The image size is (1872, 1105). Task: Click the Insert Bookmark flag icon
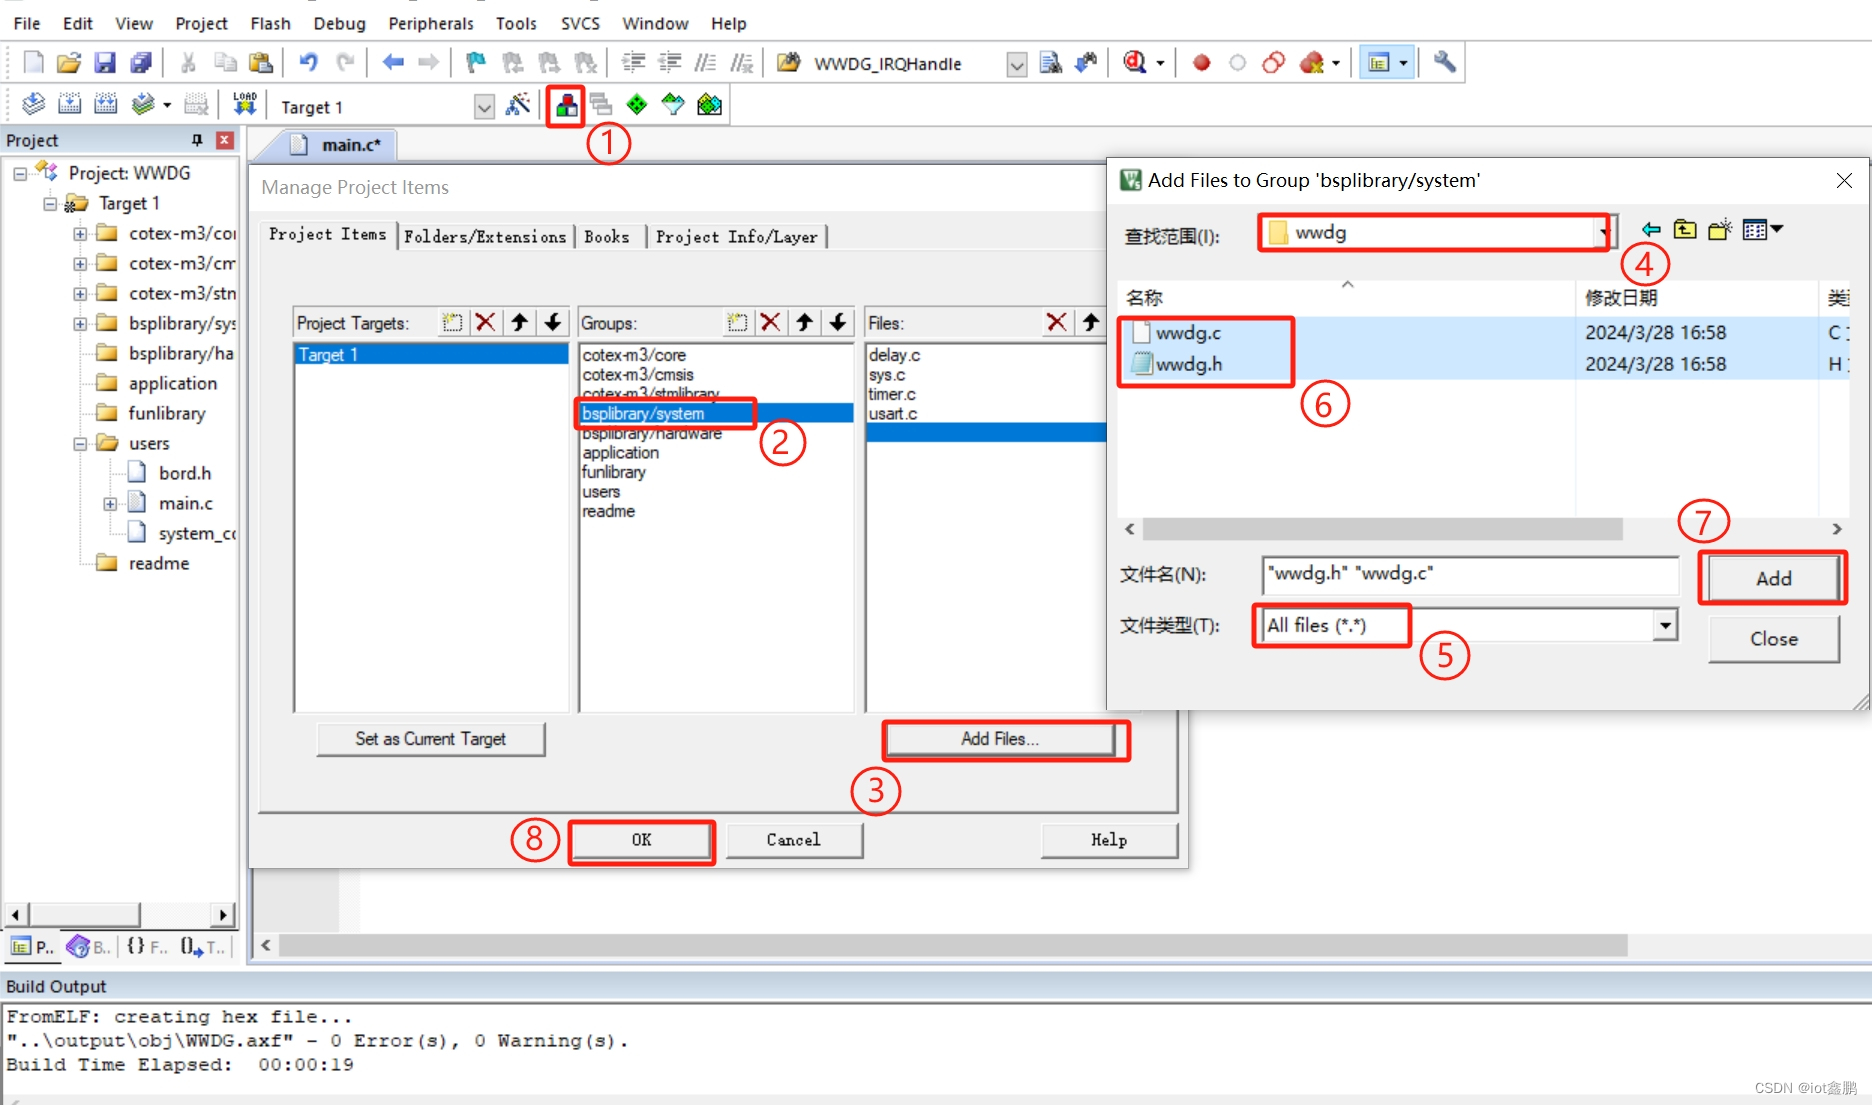[476, 63]
